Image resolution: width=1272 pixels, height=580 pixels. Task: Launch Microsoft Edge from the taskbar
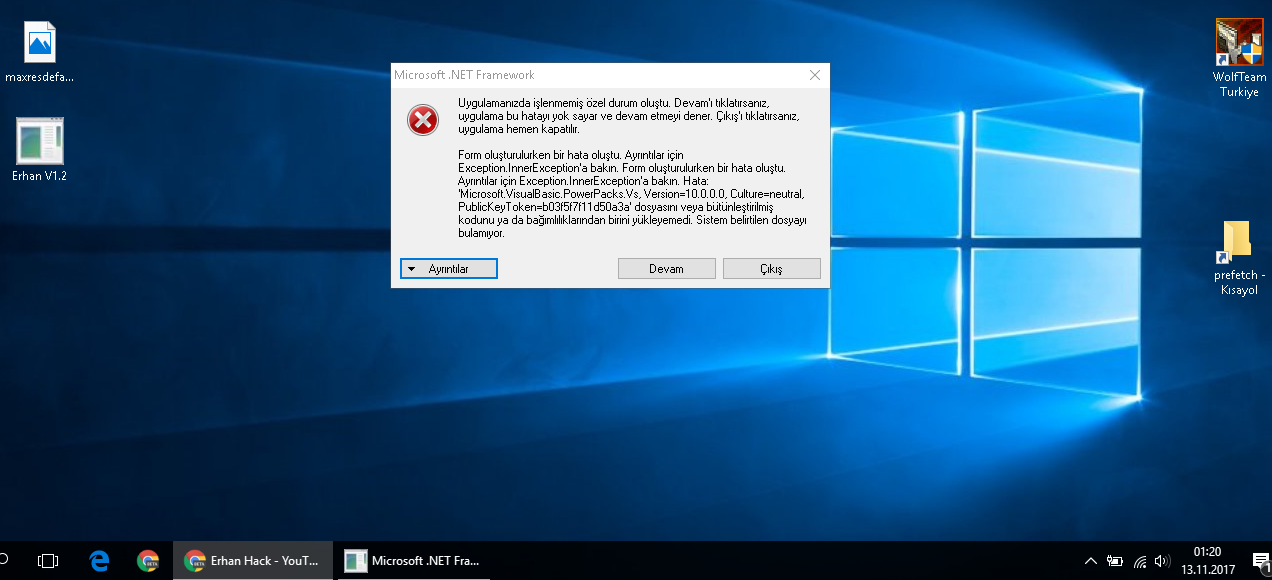99,561
